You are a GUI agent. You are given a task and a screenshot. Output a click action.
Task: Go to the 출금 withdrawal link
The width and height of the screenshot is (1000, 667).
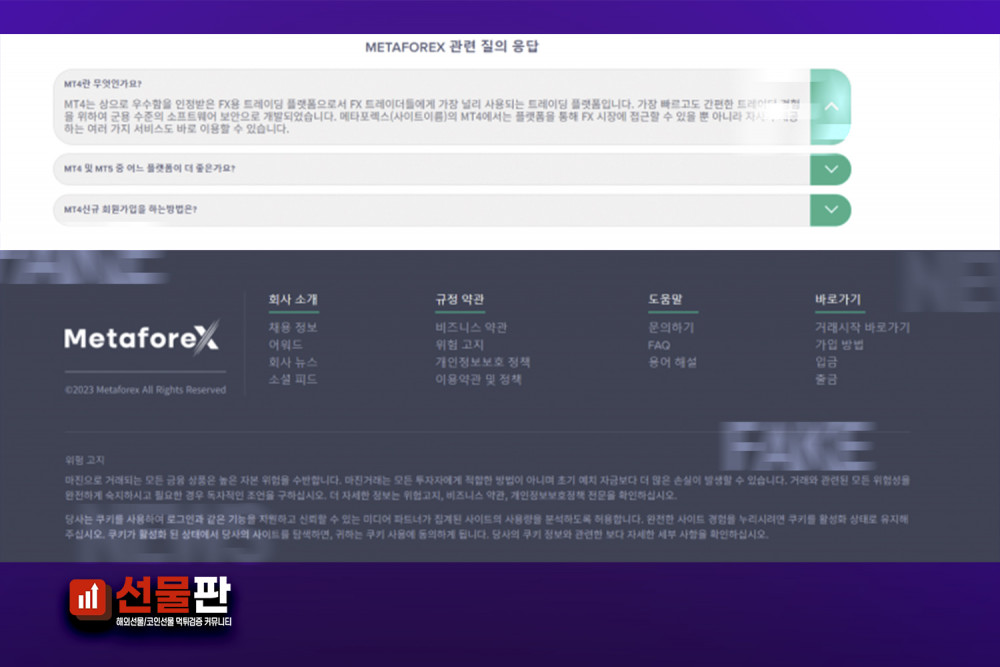(826, 380)
